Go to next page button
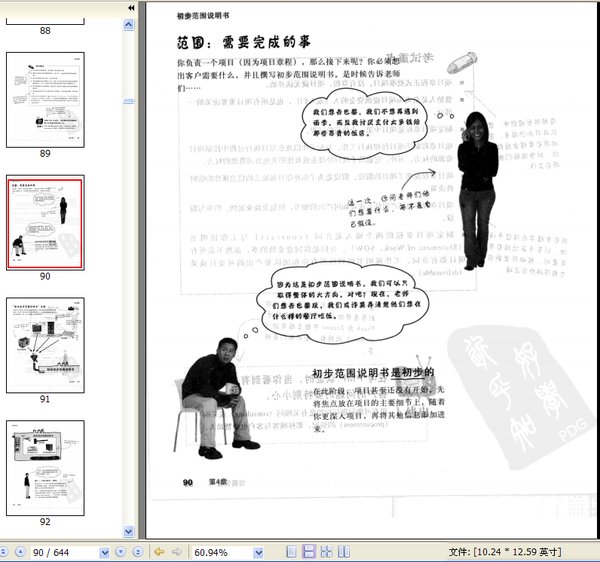The image size is (600, 562). click(x=121, y=552)
